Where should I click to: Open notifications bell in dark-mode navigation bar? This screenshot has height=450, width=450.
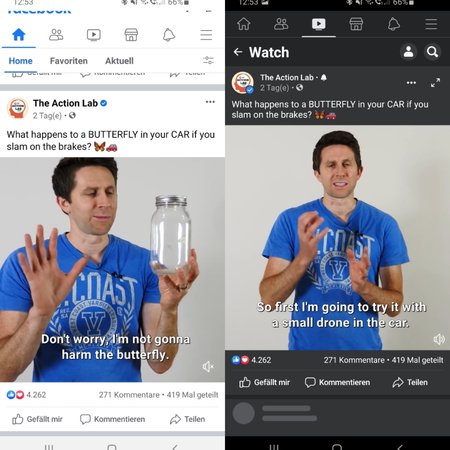394,24
